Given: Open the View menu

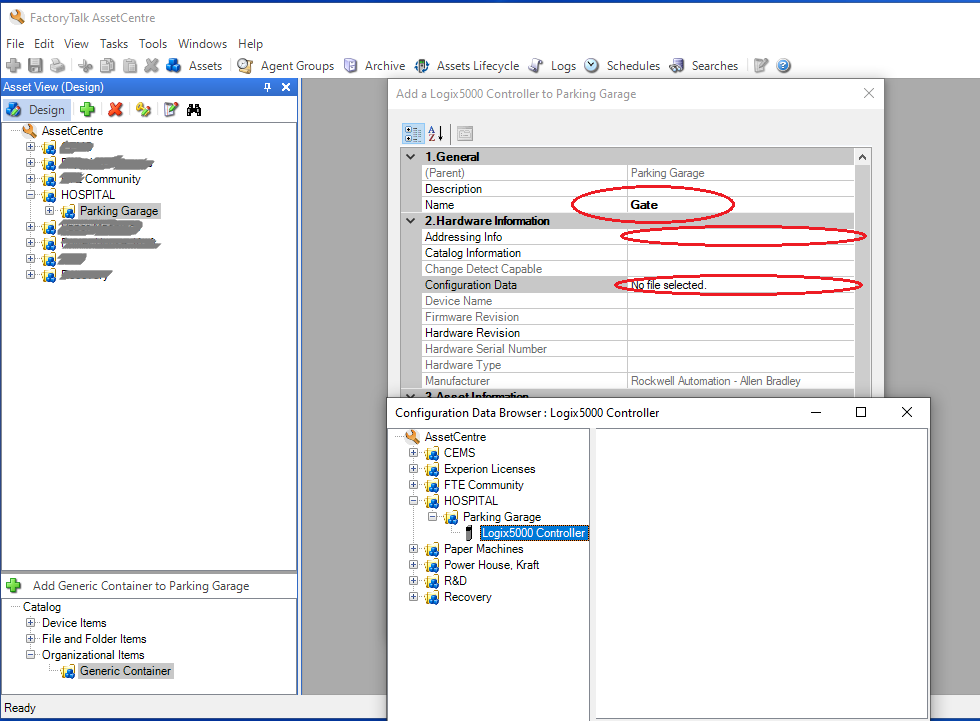Looking at the screenshot, I should pyautogui.click(x=76, y=44).
